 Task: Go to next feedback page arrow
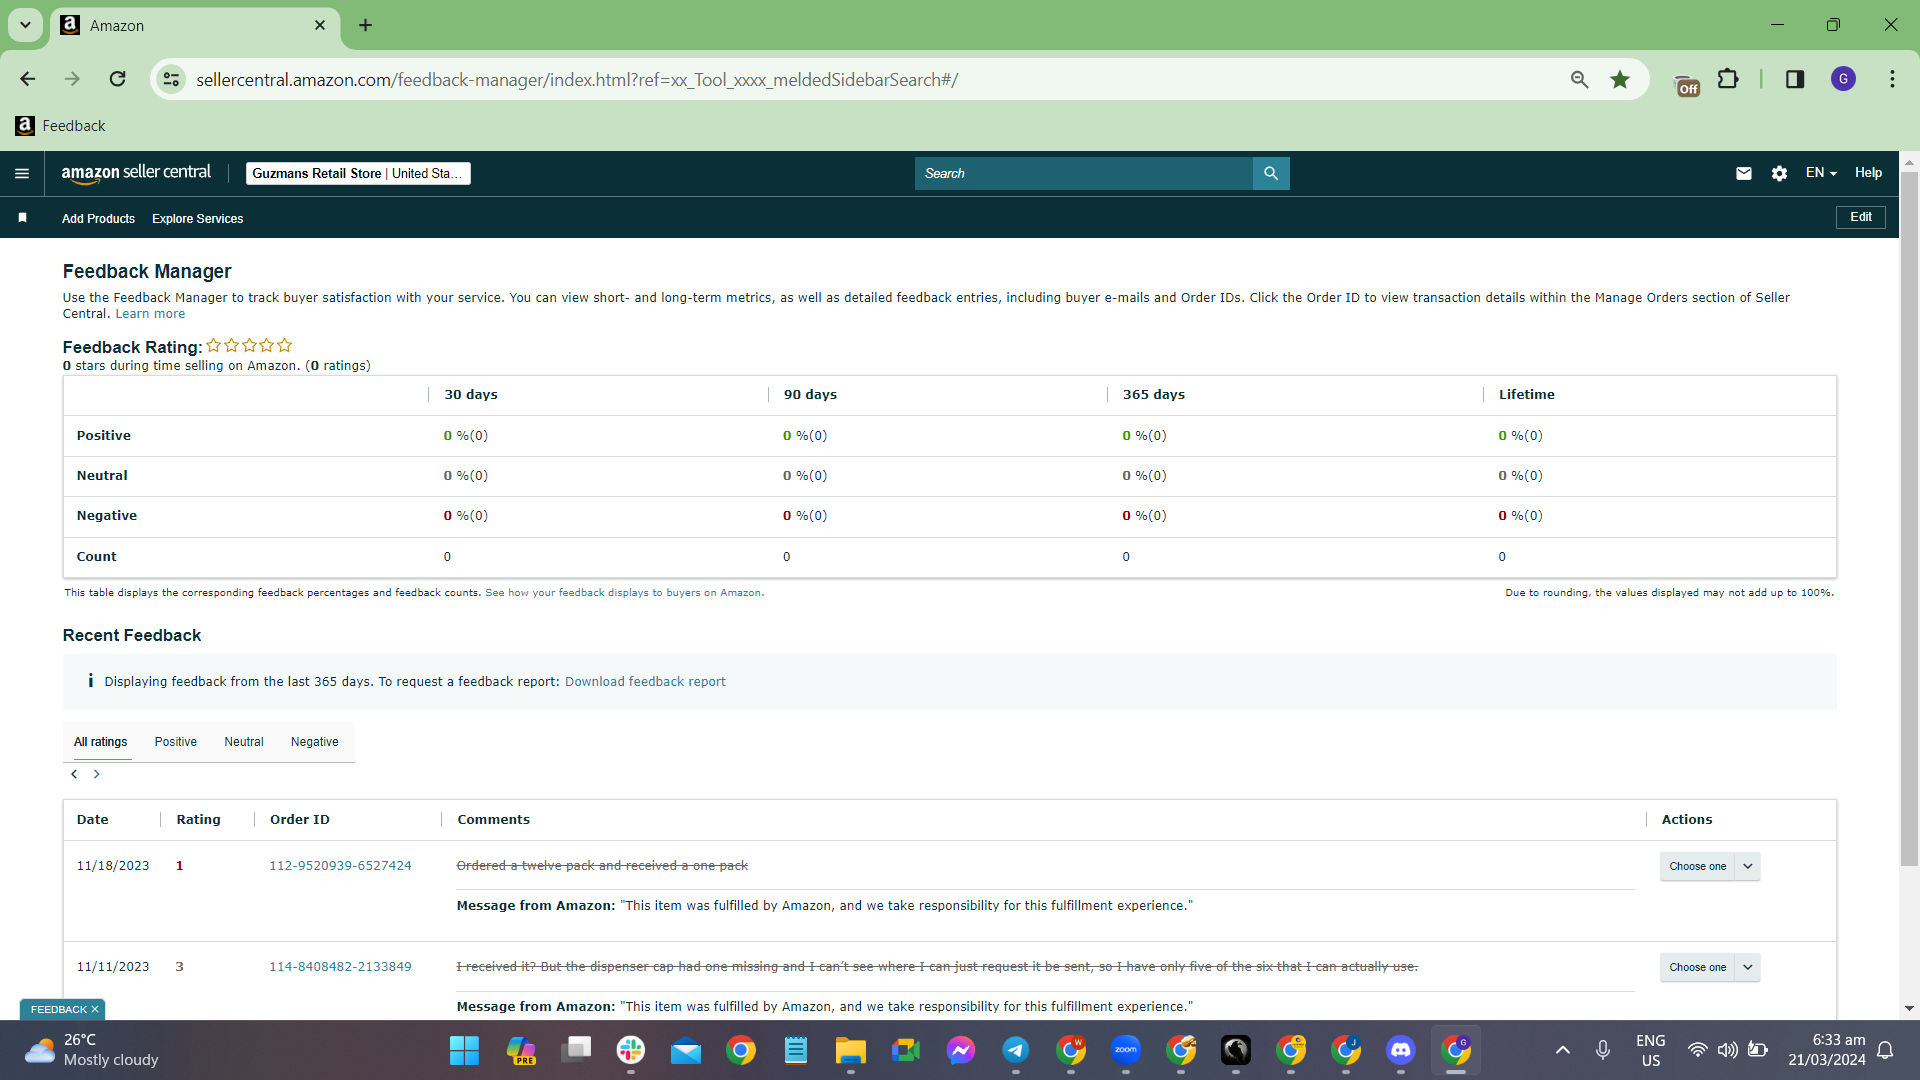pyautogui.click(x=97, y=774)
